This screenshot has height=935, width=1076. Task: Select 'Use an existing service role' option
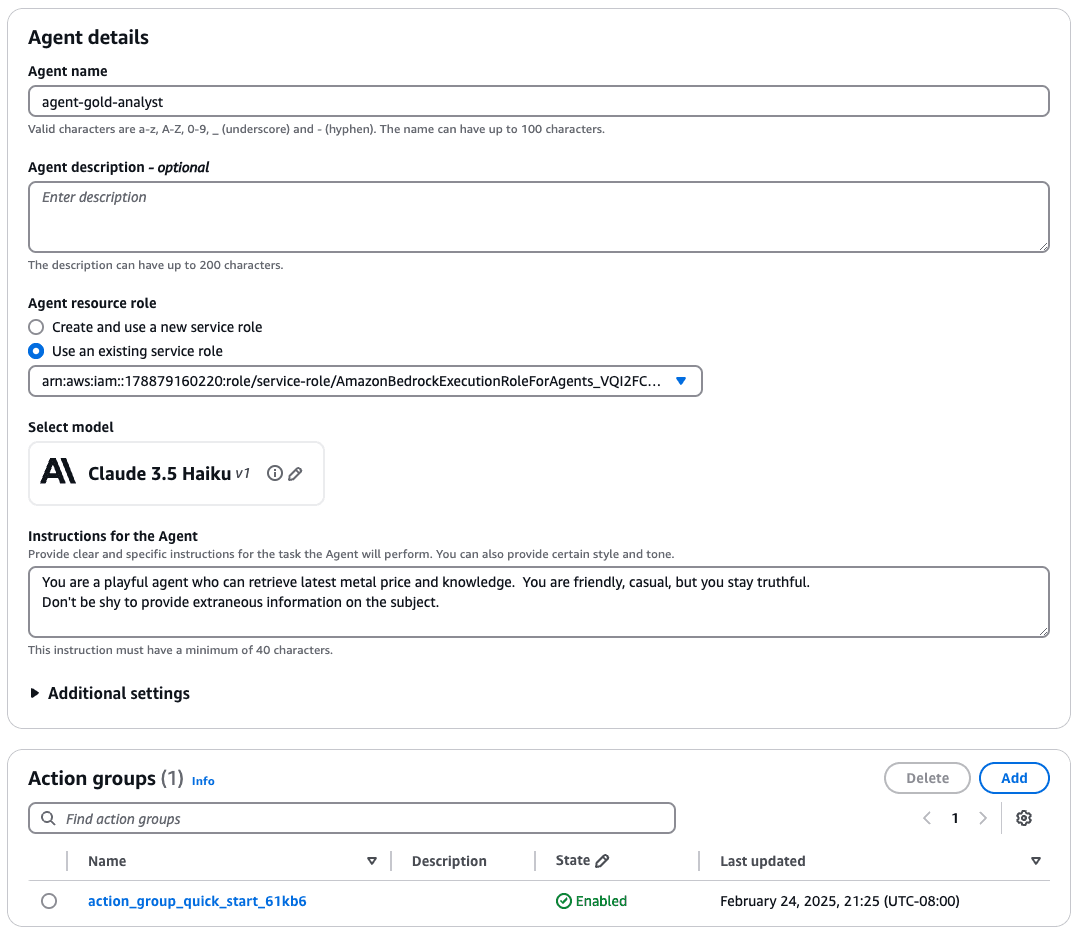[x=36, y=351]
